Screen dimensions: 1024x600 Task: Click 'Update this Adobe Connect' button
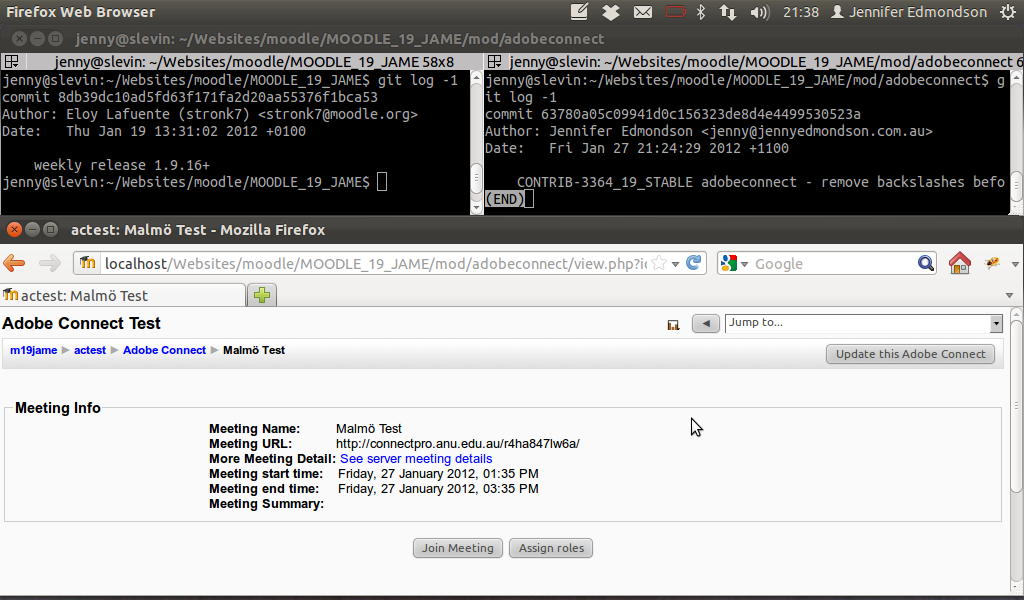tap(910, 354)
